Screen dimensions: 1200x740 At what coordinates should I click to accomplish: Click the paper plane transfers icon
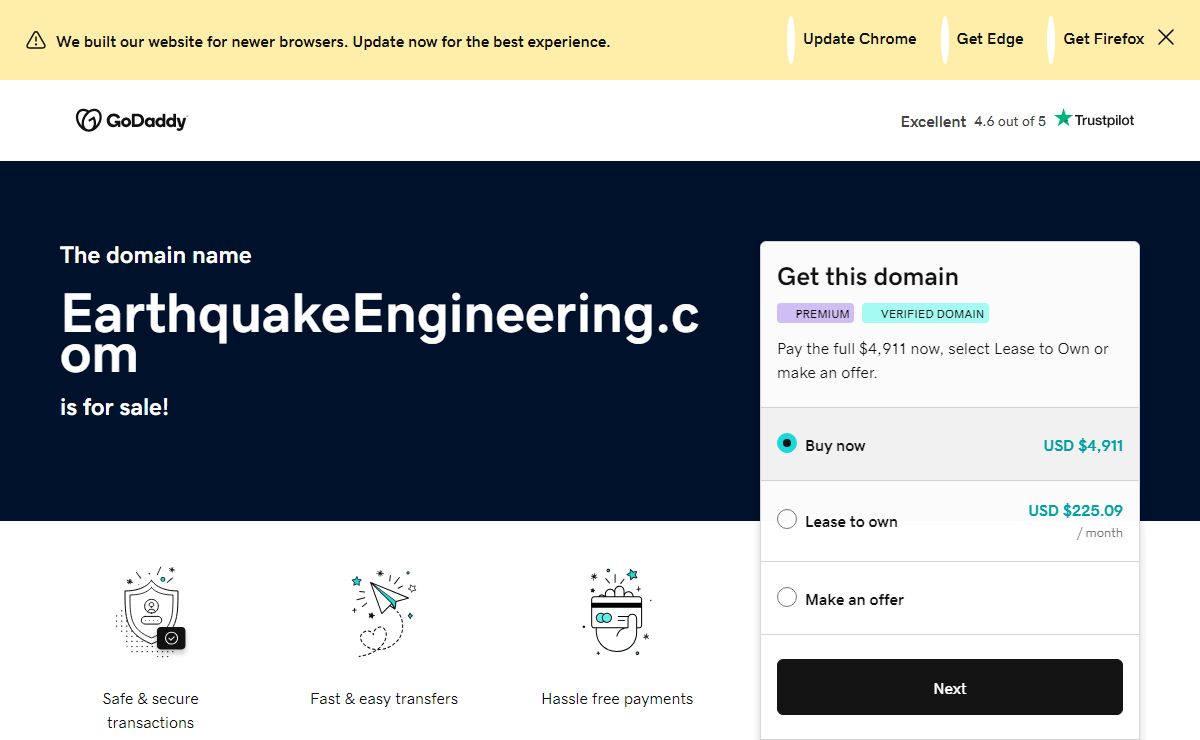(x=384, y=612)
